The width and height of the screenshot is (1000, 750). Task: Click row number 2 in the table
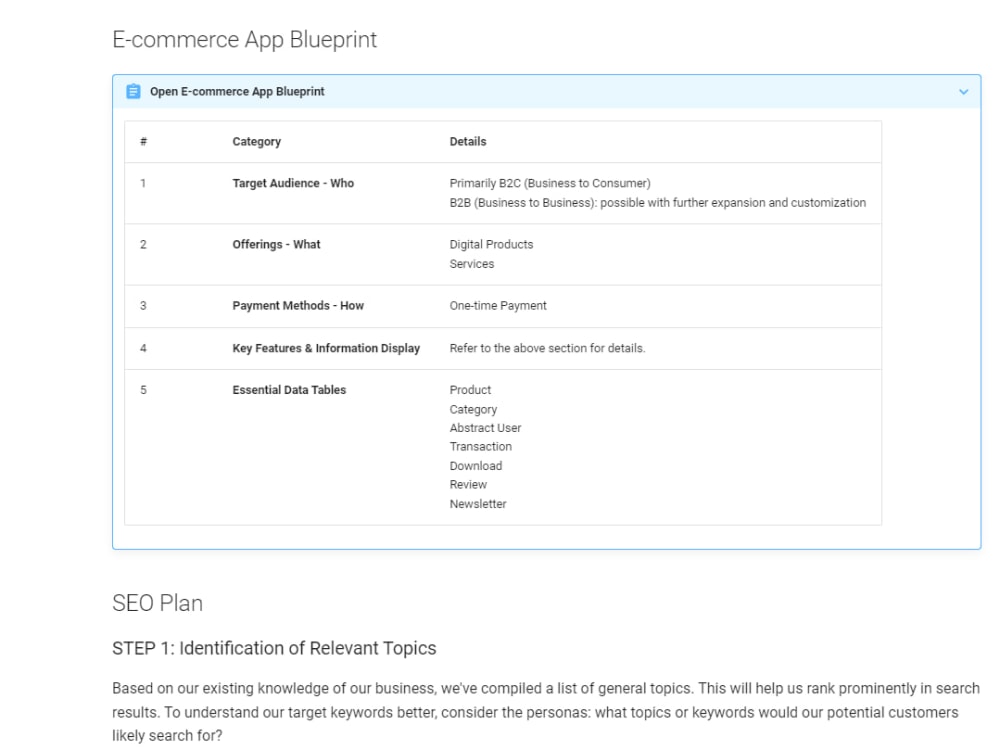[x=143, y=244]
